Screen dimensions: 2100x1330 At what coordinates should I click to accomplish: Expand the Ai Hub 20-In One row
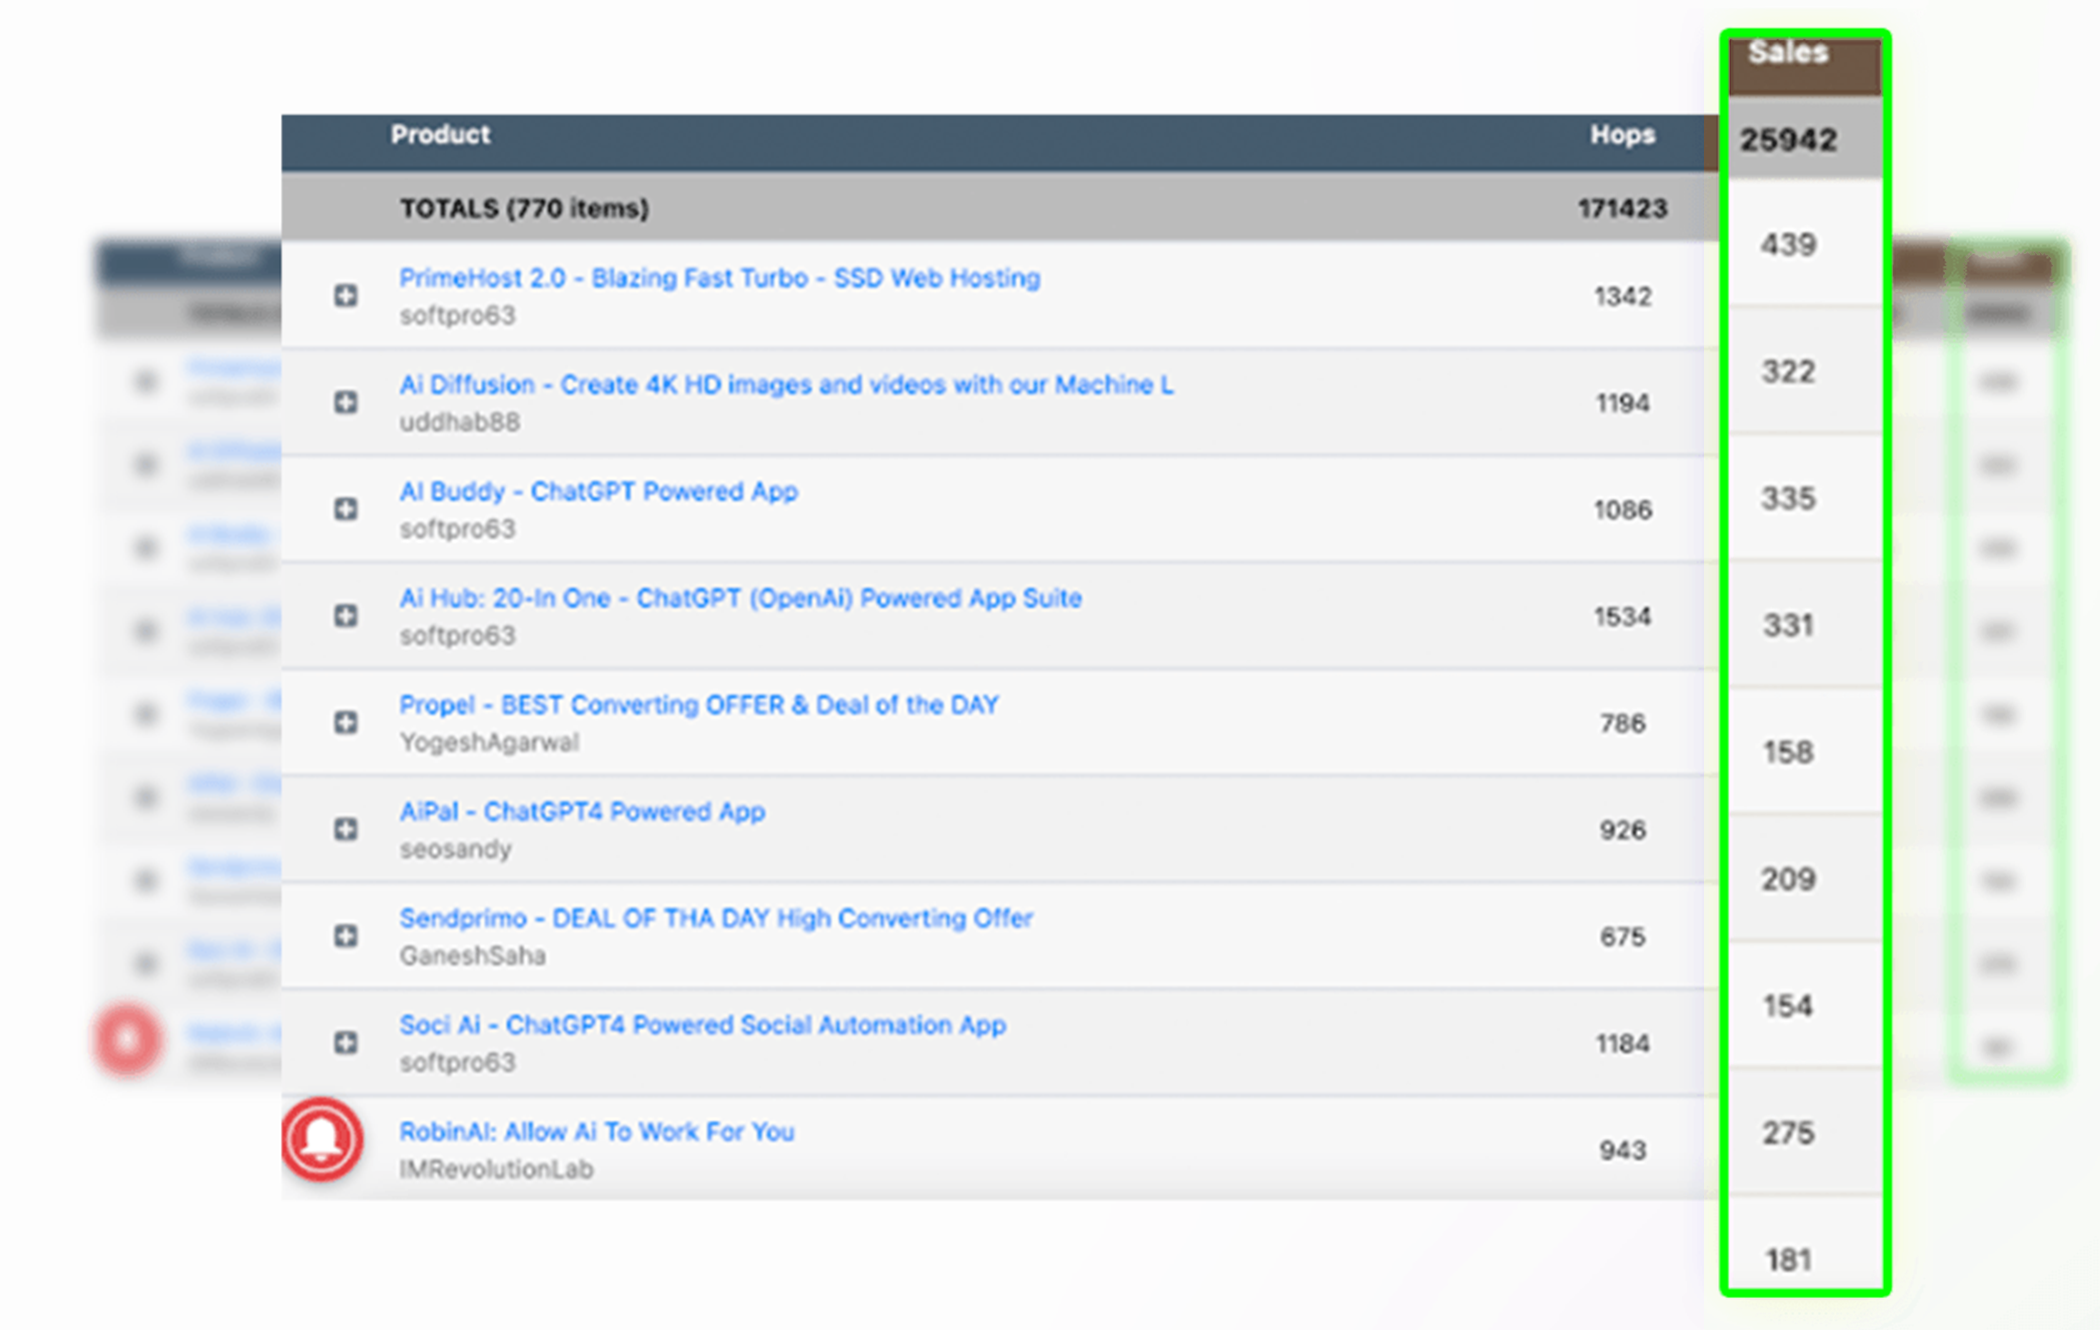345,616
